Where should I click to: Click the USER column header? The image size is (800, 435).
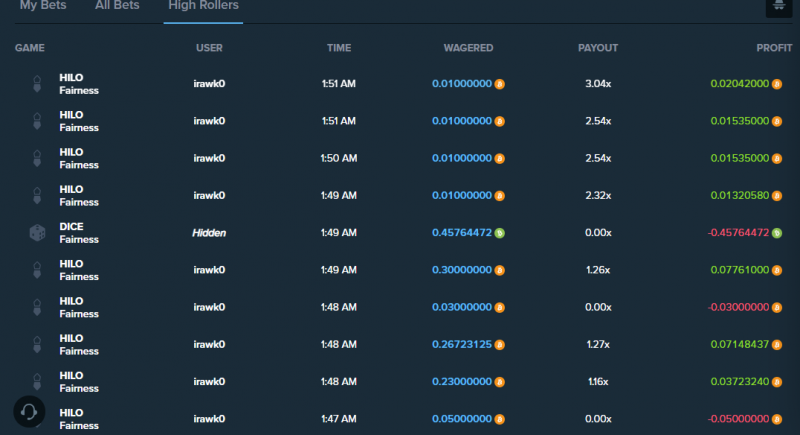209,48
